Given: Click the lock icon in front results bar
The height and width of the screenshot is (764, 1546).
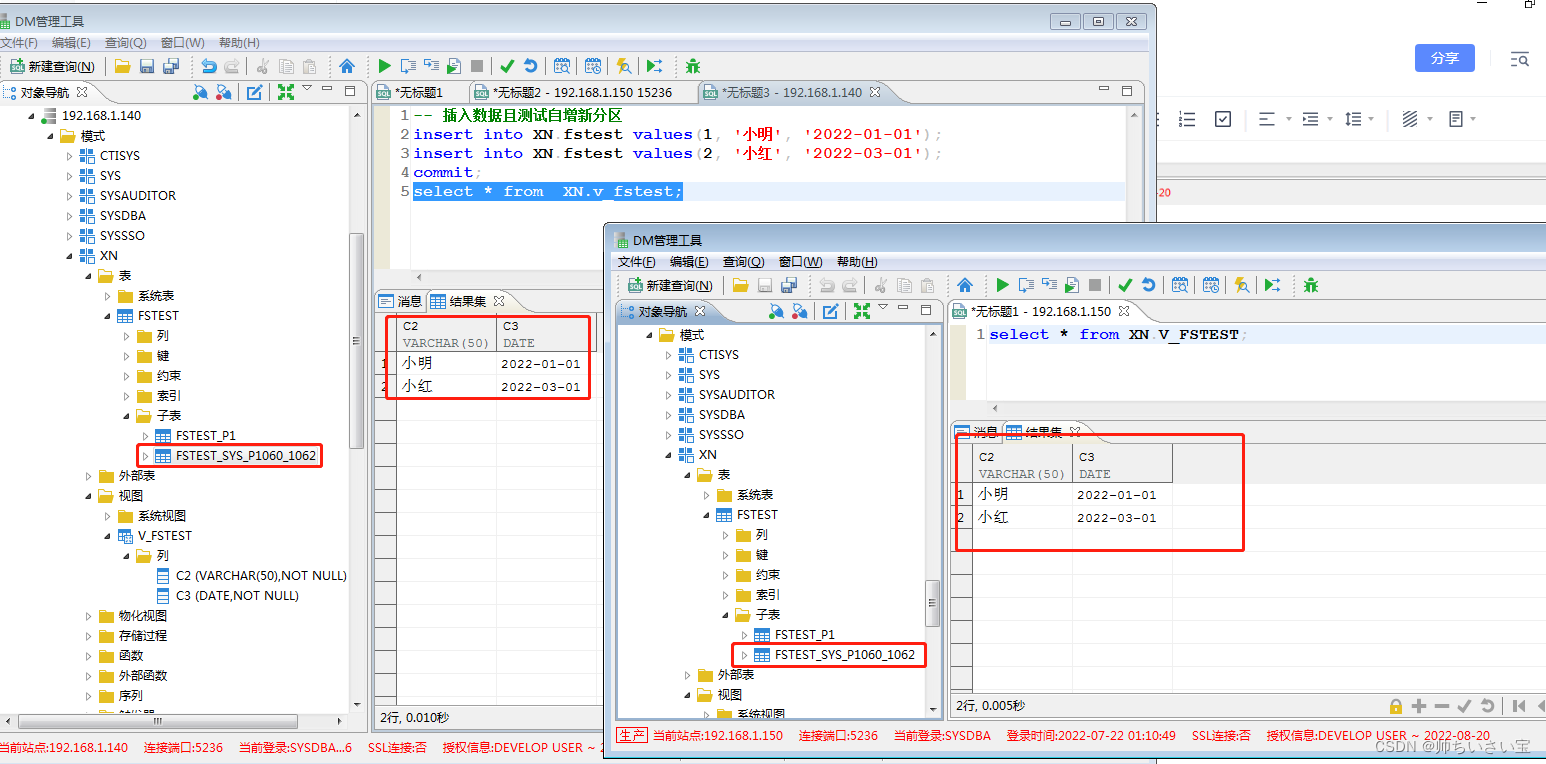Looking at the screenshot, I should click(x=1396, y=706).
